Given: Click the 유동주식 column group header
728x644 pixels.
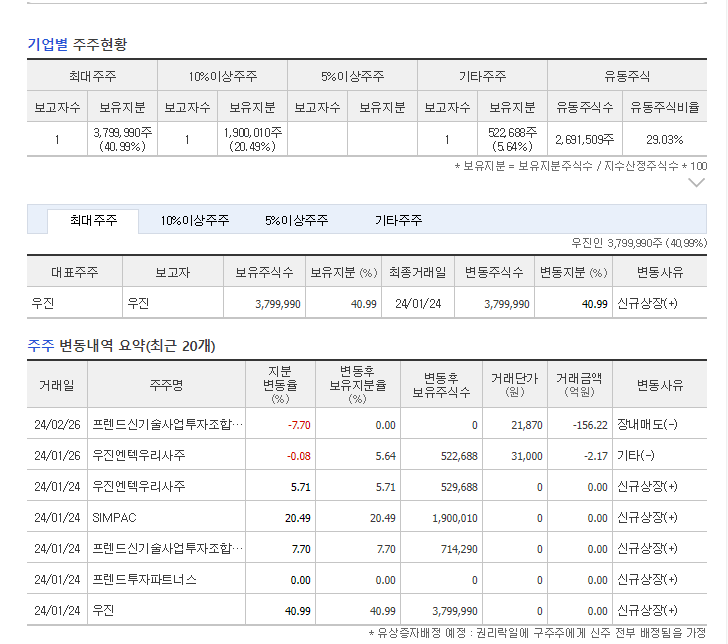Looking at the screenshot, I should click(x=627, y=76).
